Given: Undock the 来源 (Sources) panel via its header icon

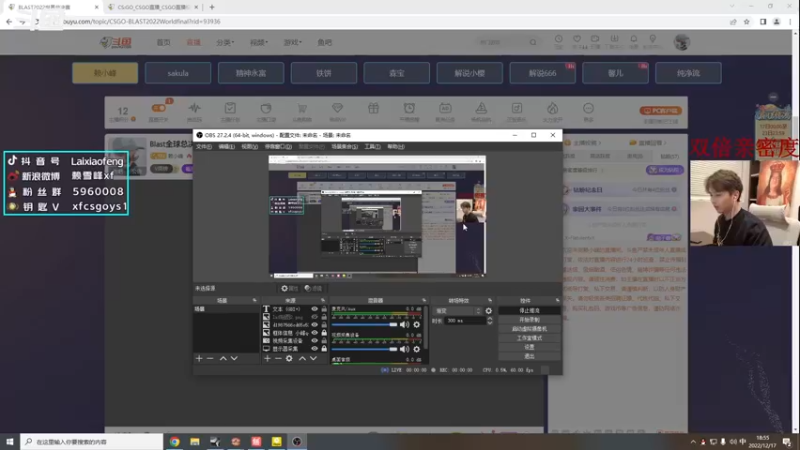Looking at the screenshot, I should [x=323, y=301].
